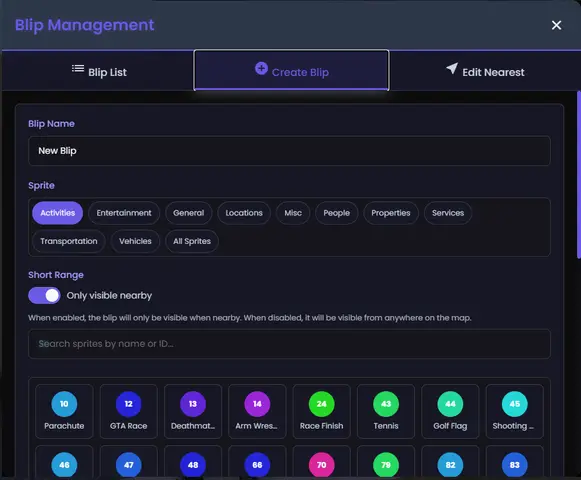This screenshot has width=581, height=480.
Task: Filter sprites by People category
Action: pos(336,213)
